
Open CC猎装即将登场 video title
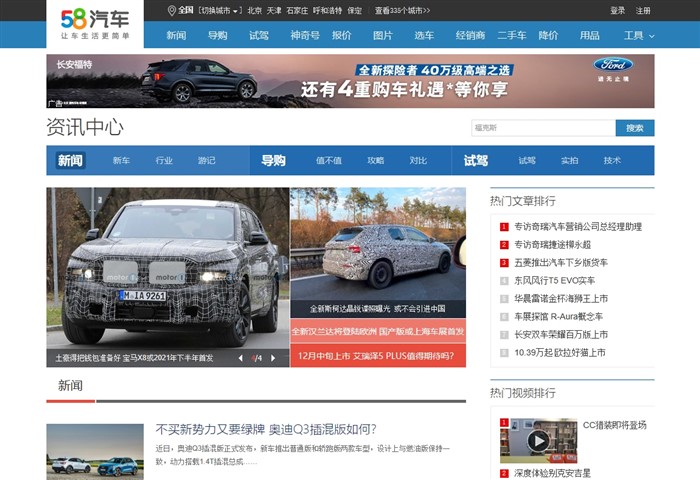(x=615, y=425)
